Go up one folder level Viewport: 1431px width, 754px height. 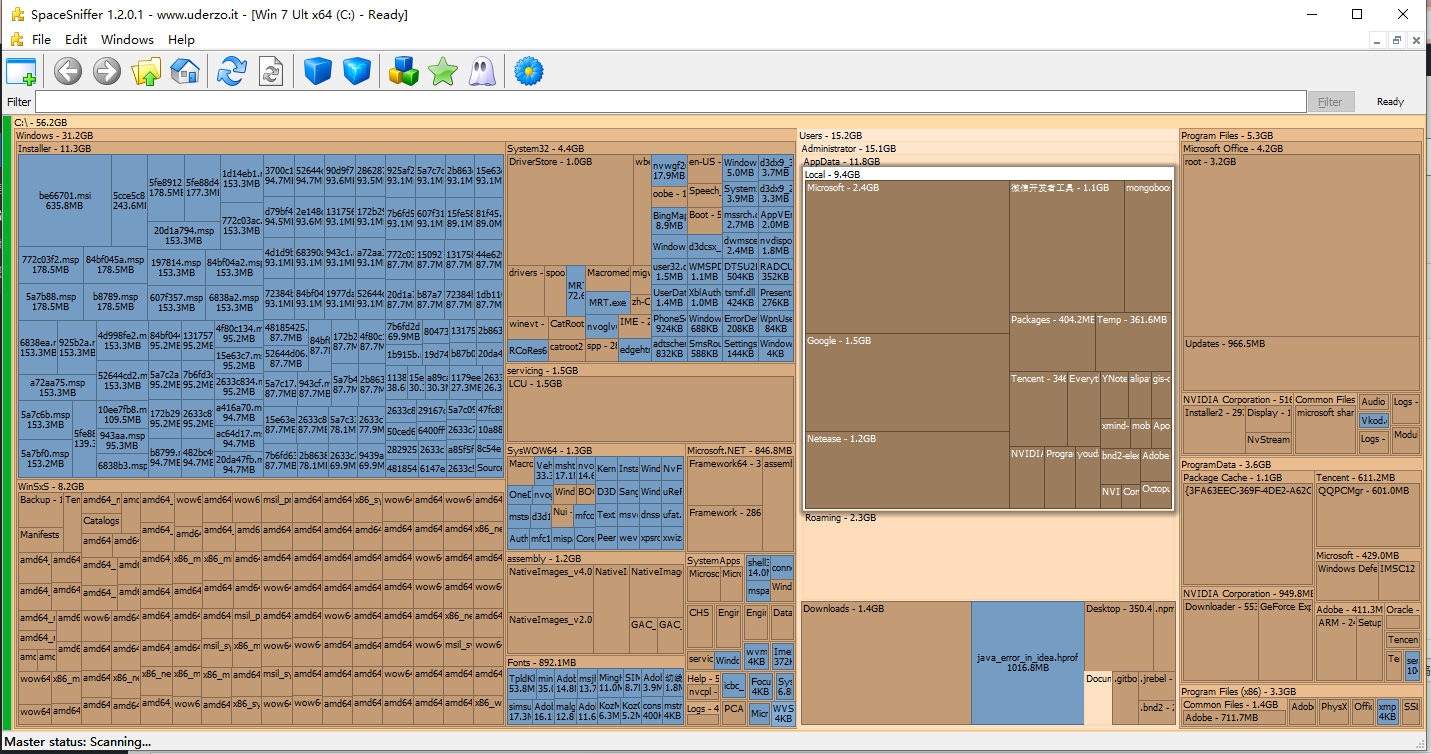pyautogui.click(x=146, y=71)
